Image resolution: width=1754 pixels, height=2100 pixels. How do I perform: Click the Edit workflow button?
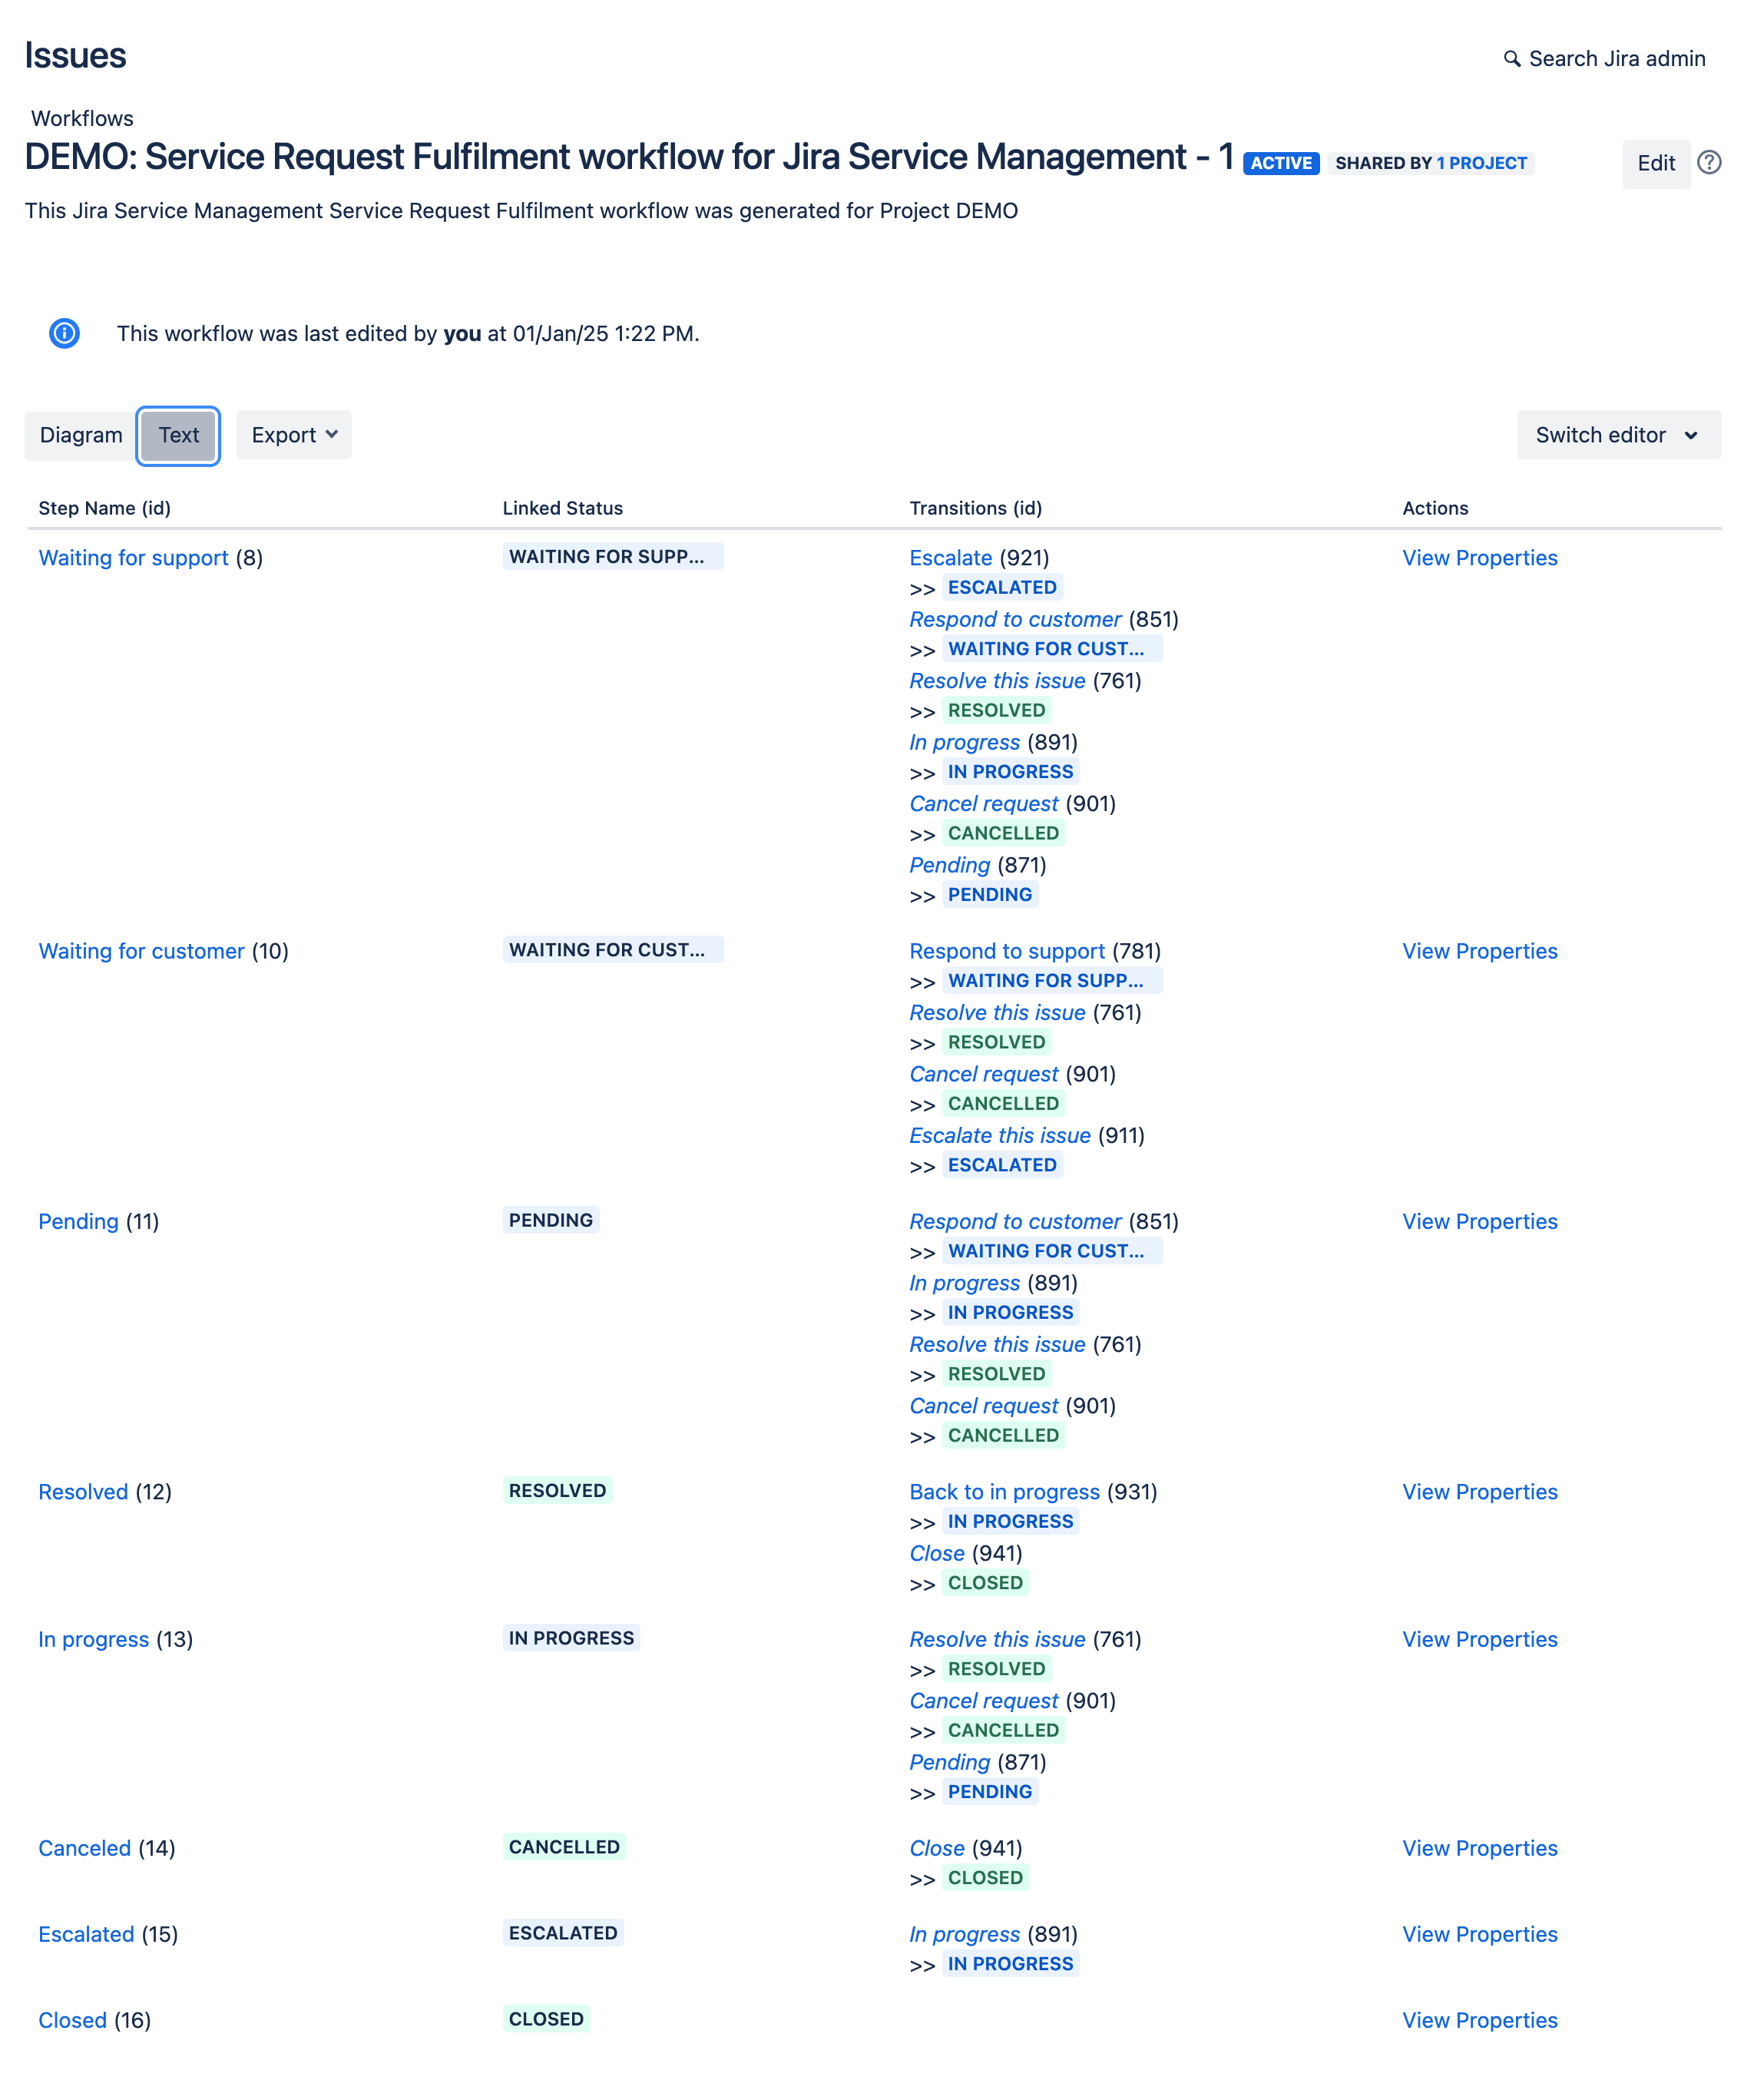point(1655,163)
